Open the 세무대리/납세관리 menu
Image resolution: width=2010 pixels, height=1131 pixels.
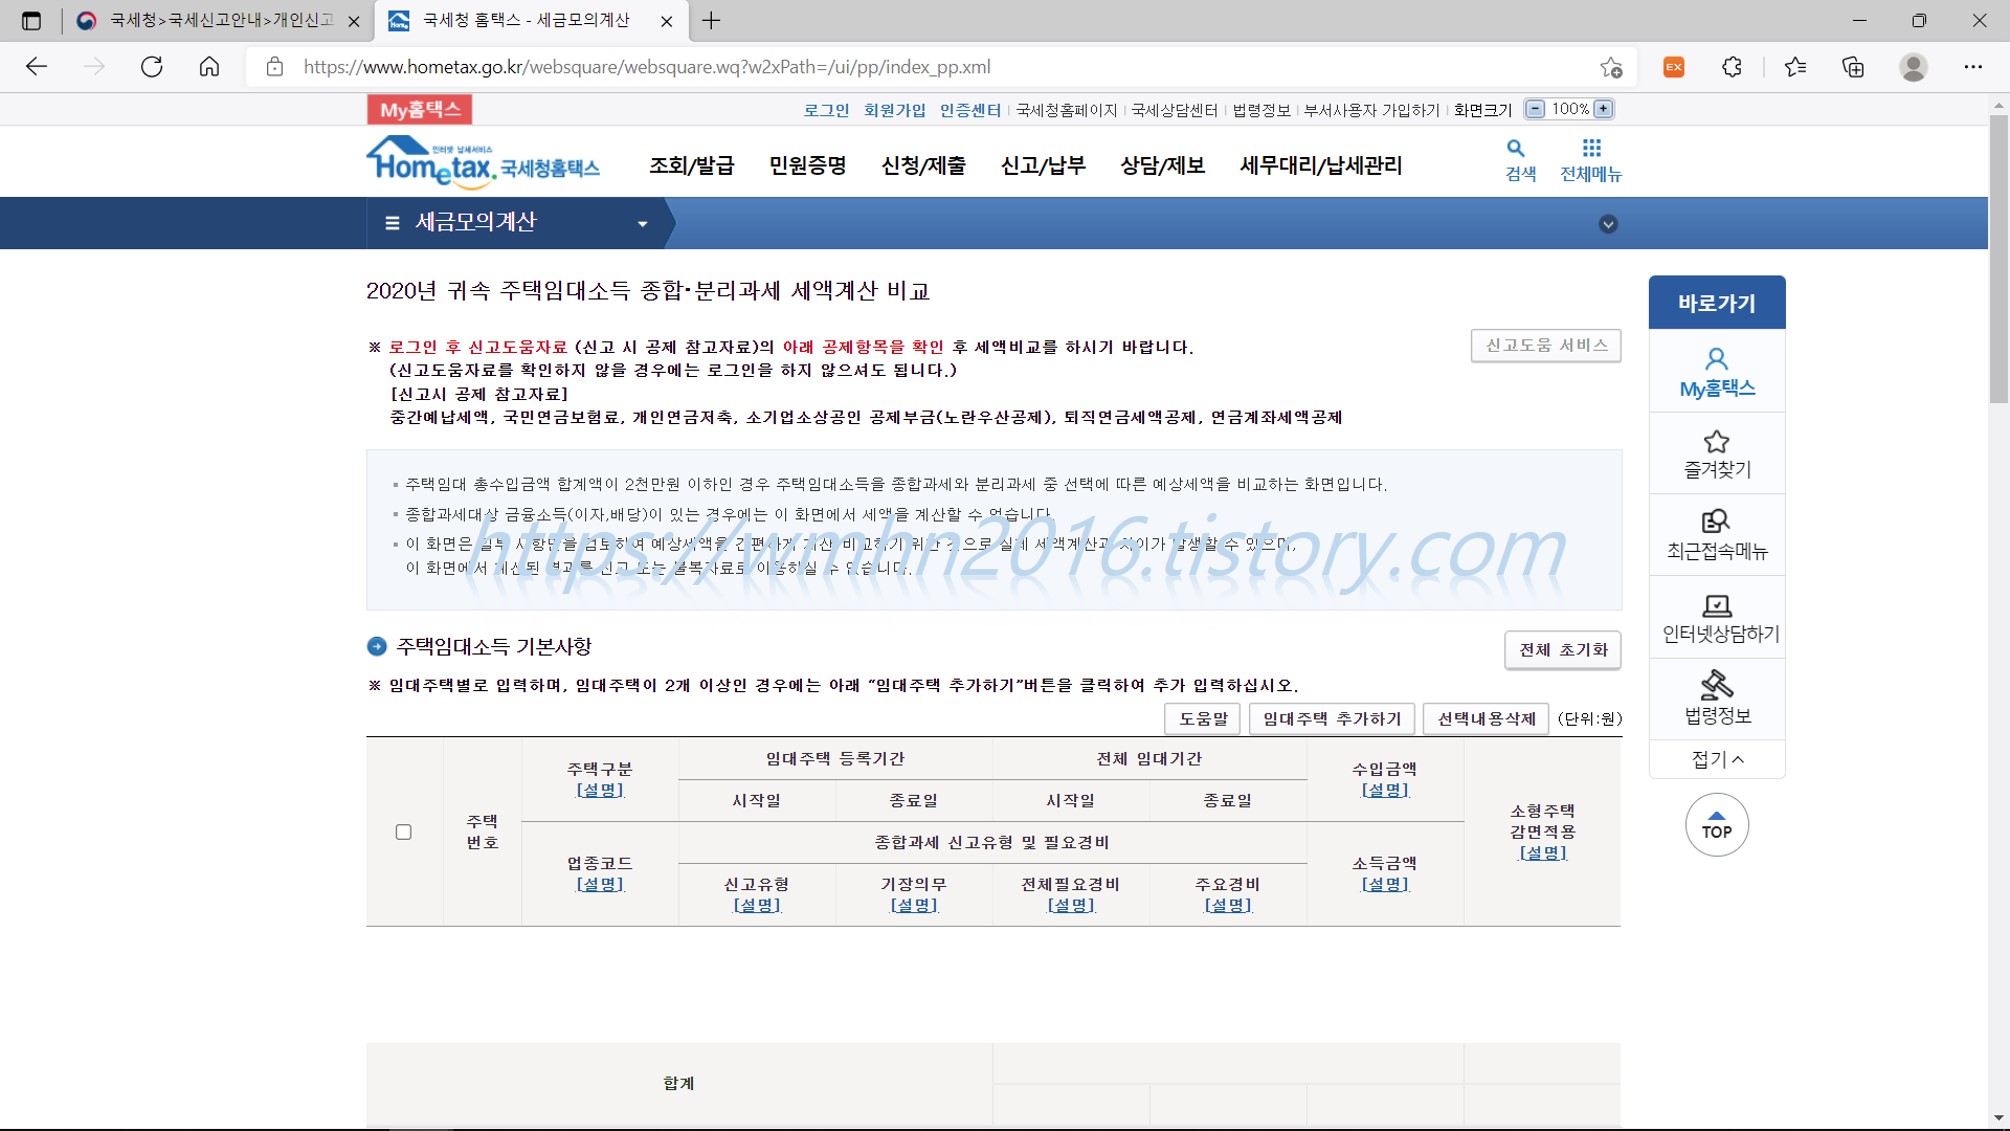(1321, 166)
